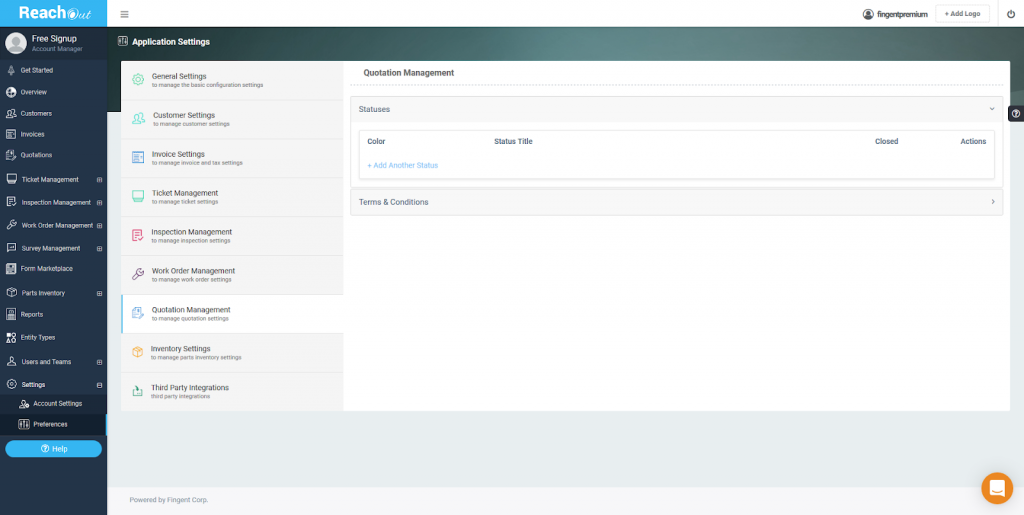
Task: Click the blue Help button
Action: [54, 448]
